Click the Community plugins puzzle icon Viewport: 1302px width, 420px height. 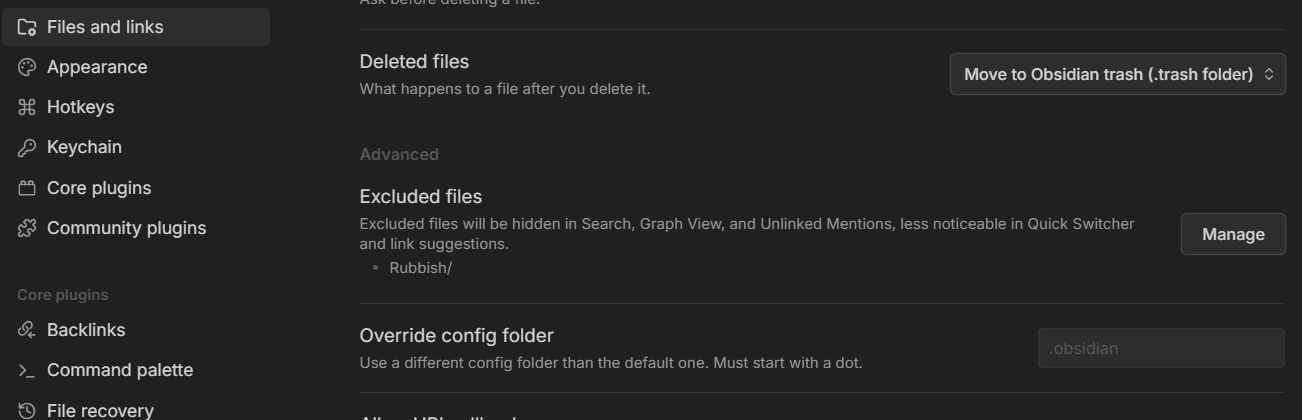click(x=27, y=228)
